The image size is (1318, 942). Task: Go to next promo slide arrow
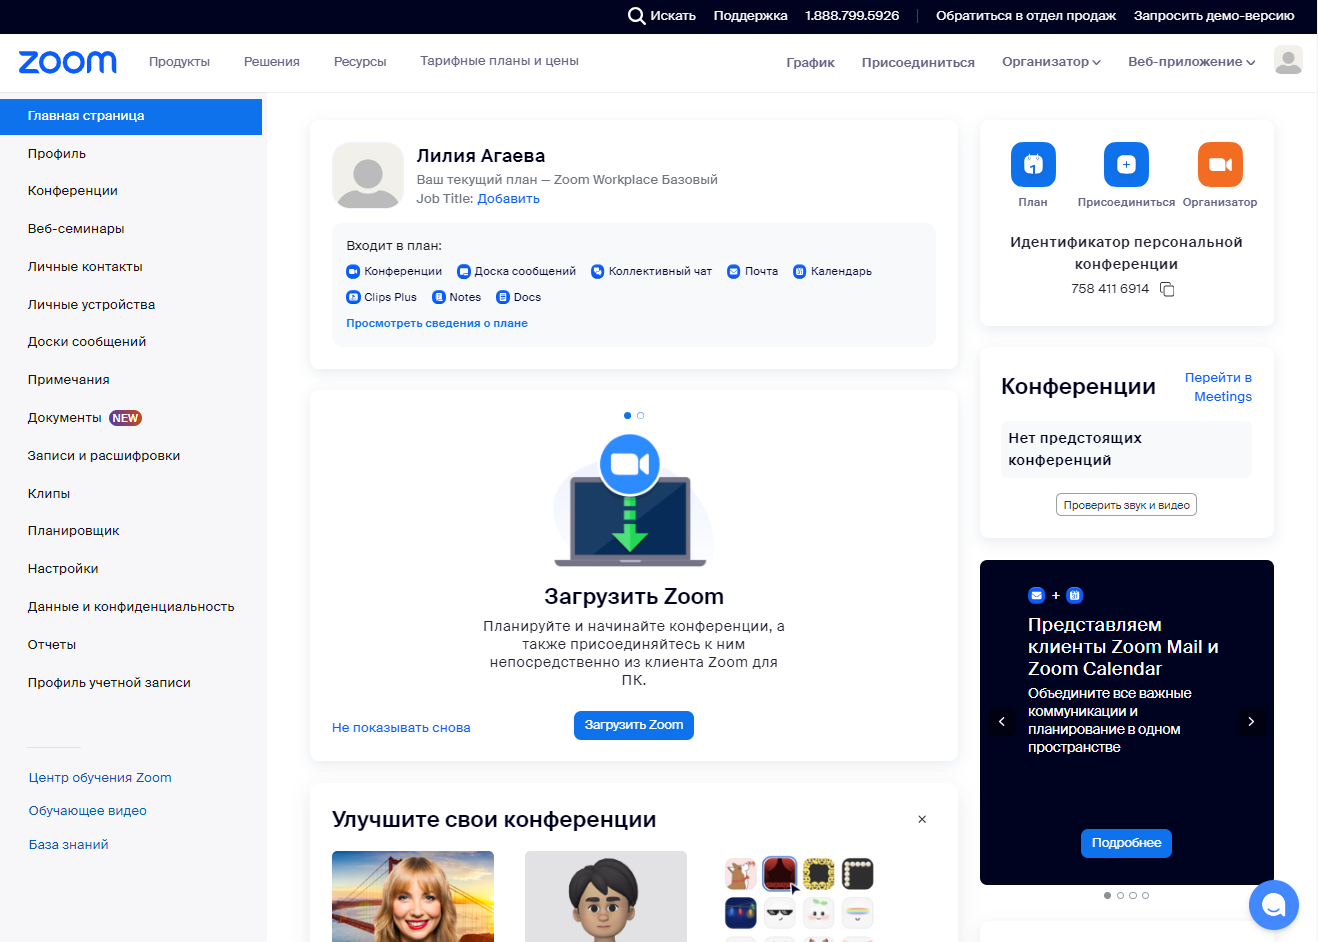[1251, 721]
